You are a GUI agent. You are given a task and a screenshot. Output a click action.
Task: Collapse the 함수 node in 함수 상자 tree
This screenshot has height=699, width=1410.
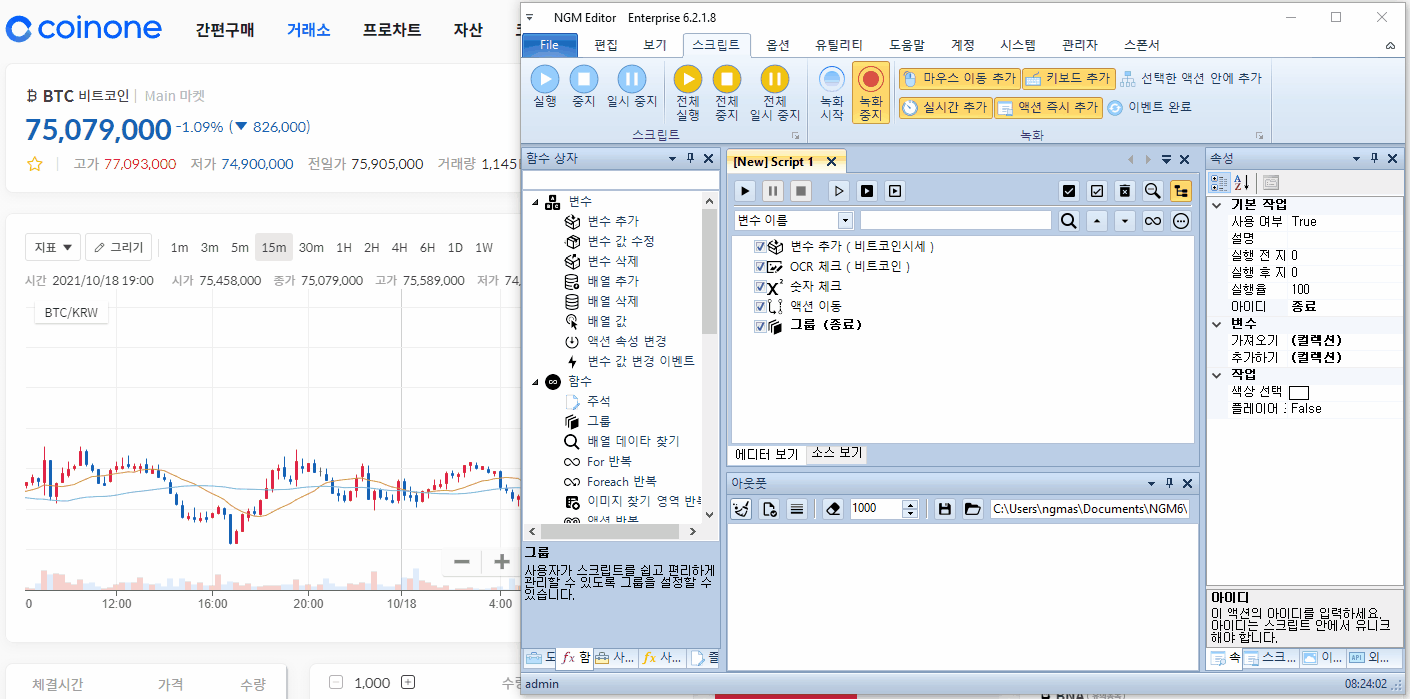(534, 382)
